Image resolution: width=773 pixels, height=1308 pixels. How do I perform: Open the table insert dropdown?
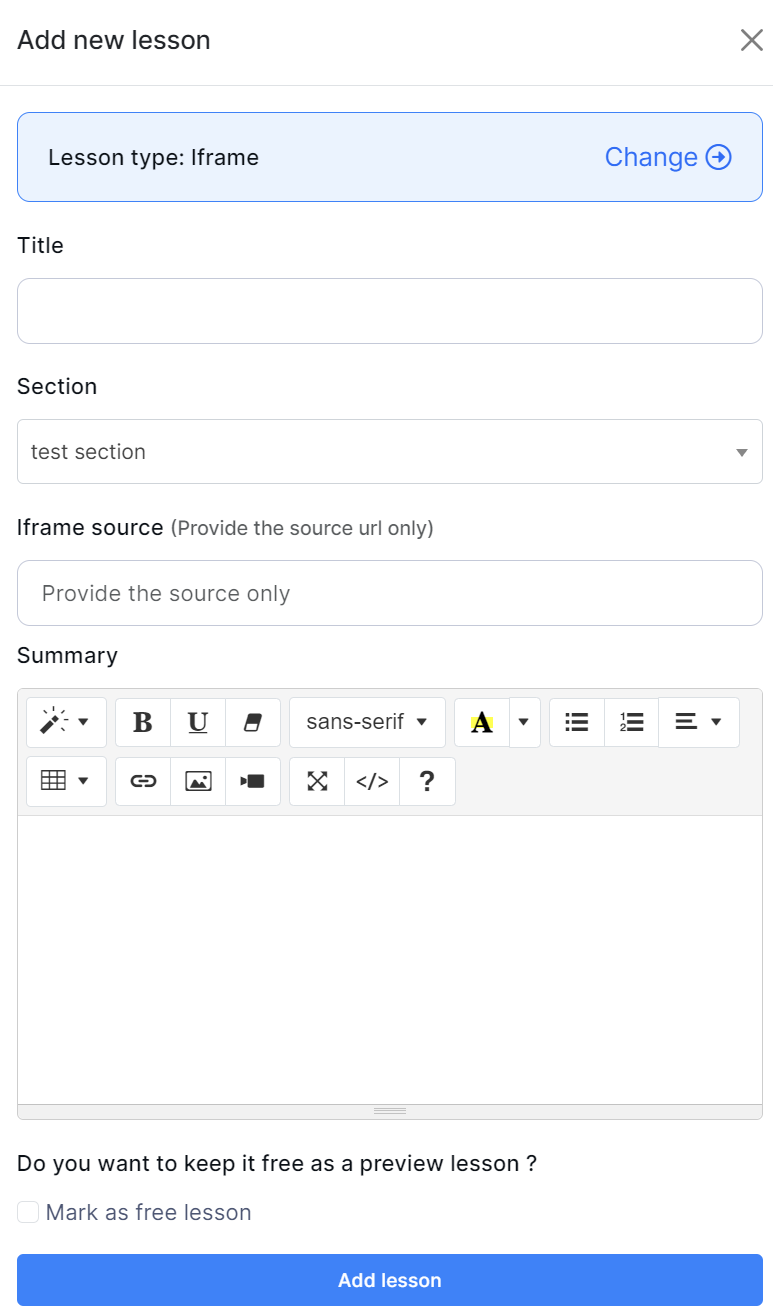point(66,782)
